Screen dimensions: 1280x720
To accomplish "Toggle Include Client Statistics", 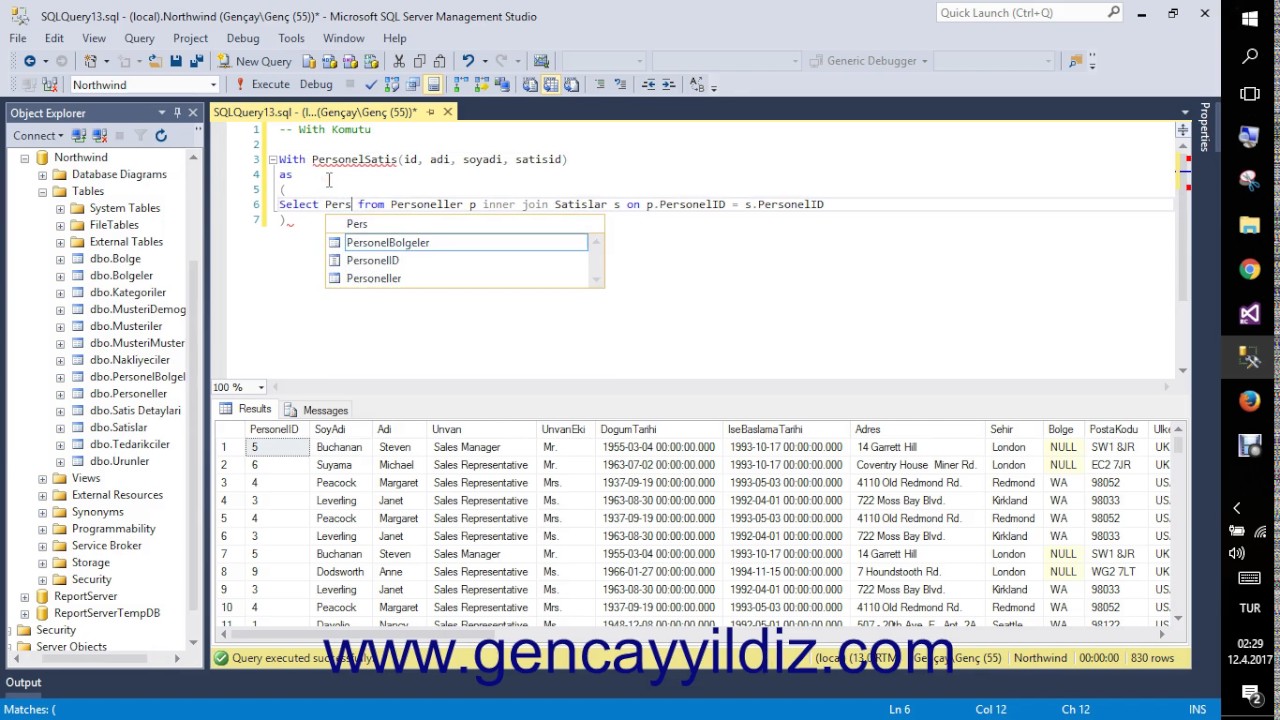I will click(503, 85).
